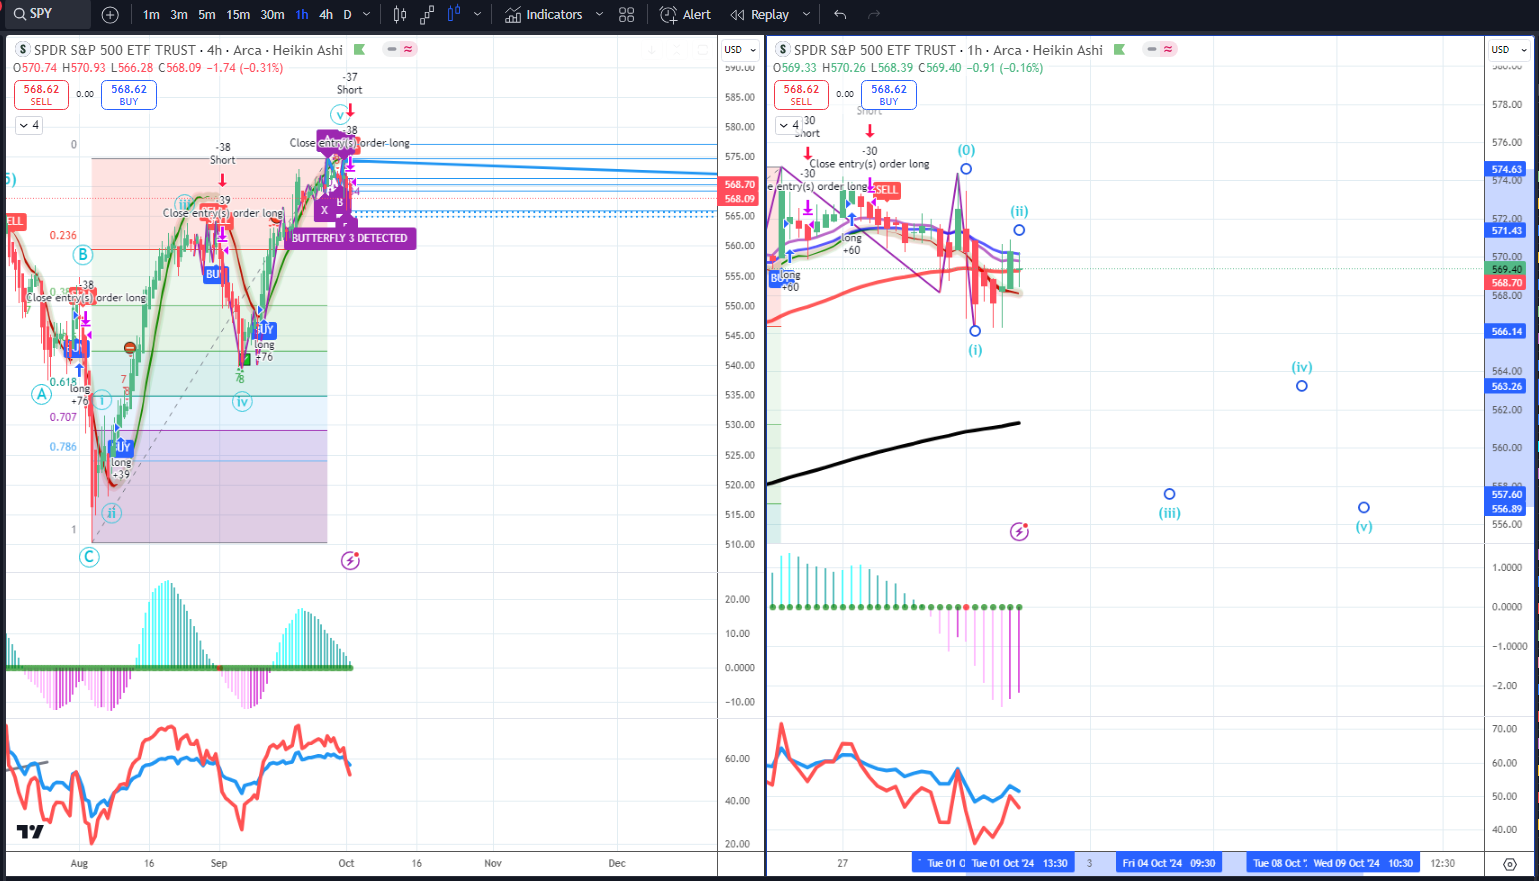Click the symbol logo on 4h chart
This screenshot has height=881, width=1539.
tap(23, 50)
